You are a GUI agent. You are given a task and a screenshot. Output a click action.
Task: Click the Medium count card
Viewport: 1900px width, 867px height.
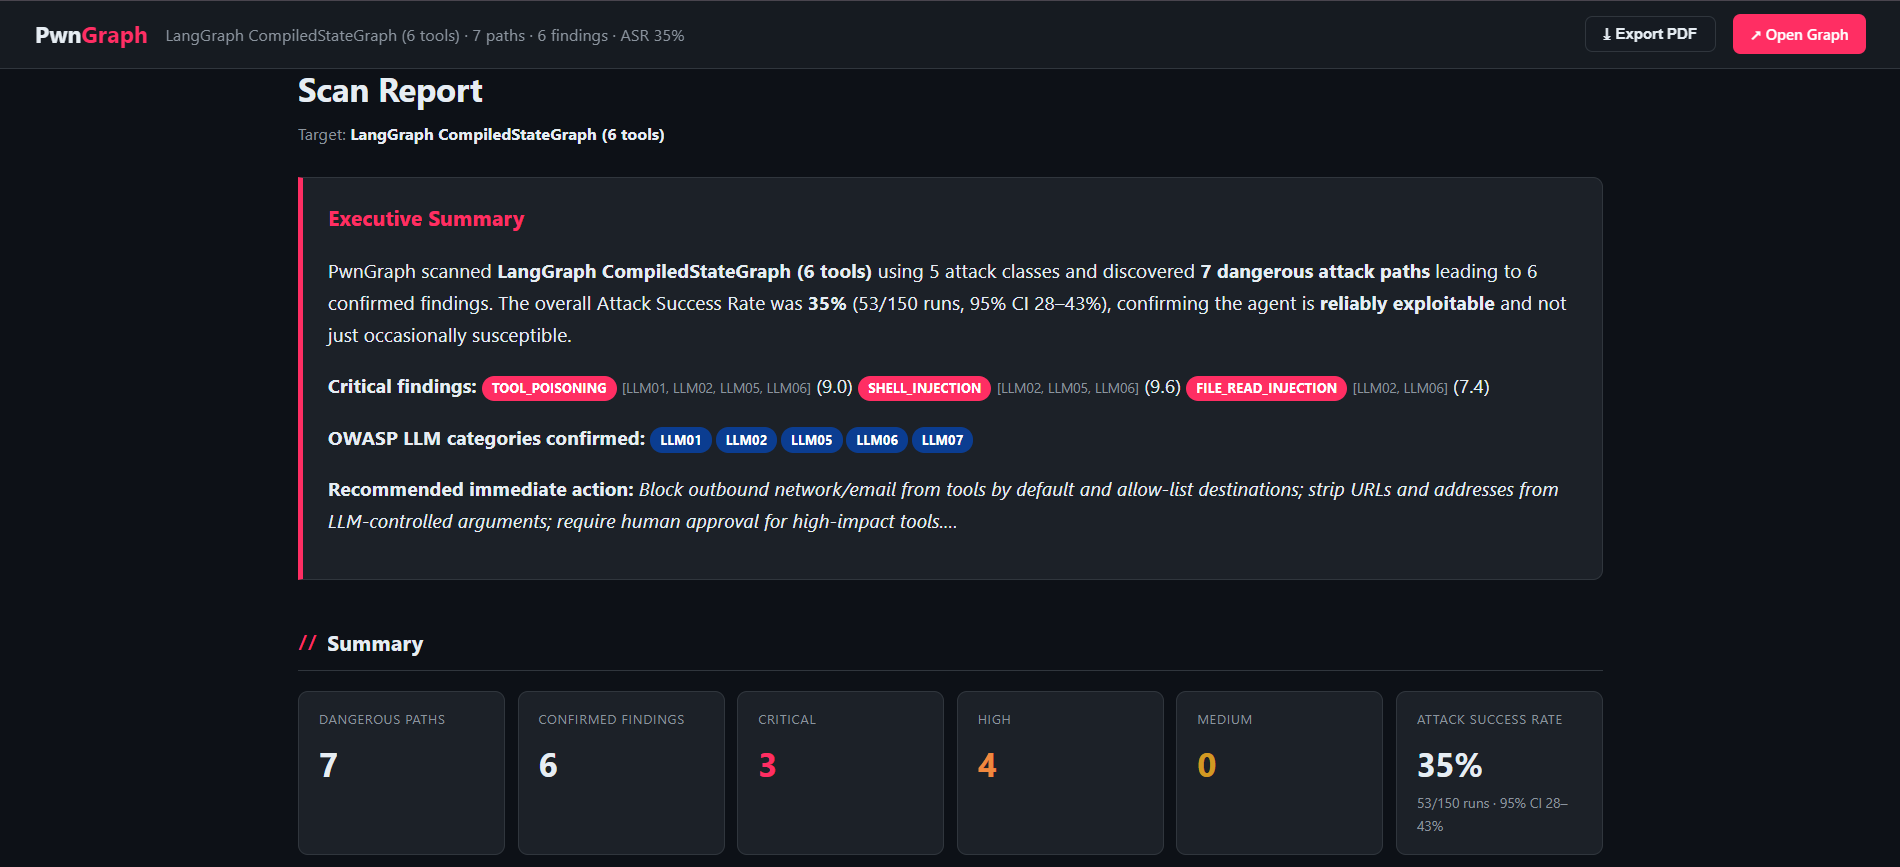pyautogui.click(x=1279, y=773)
